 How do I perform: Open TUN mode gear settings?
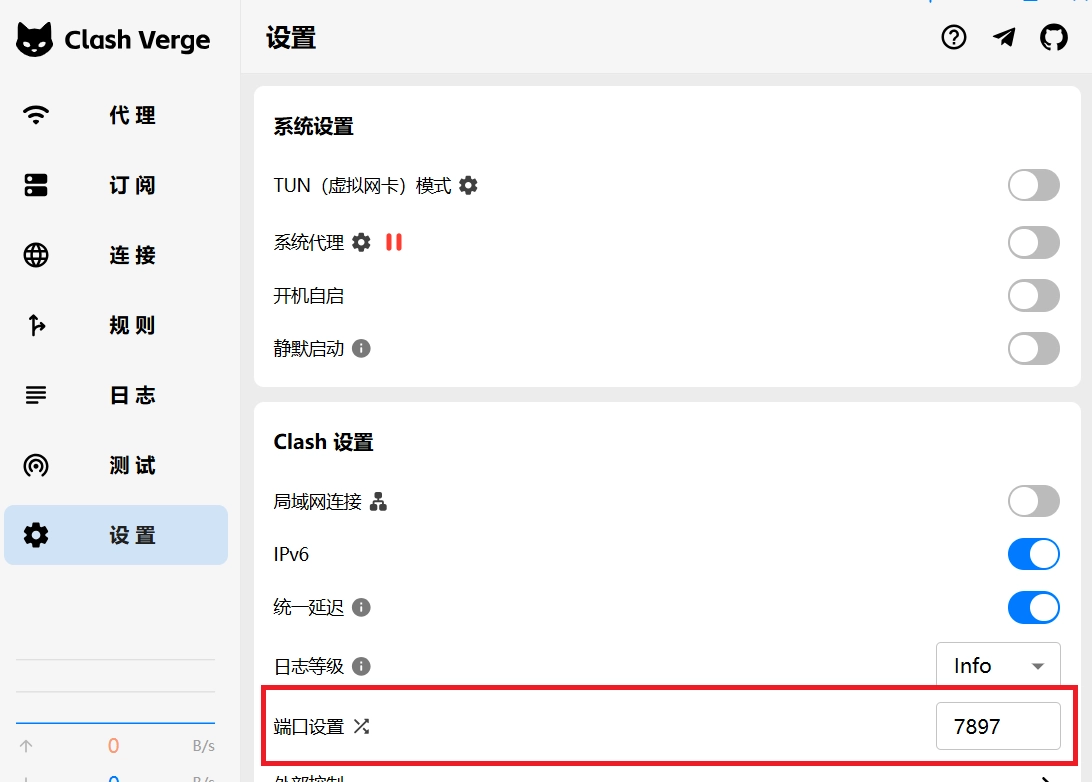(x=468, y=185)
